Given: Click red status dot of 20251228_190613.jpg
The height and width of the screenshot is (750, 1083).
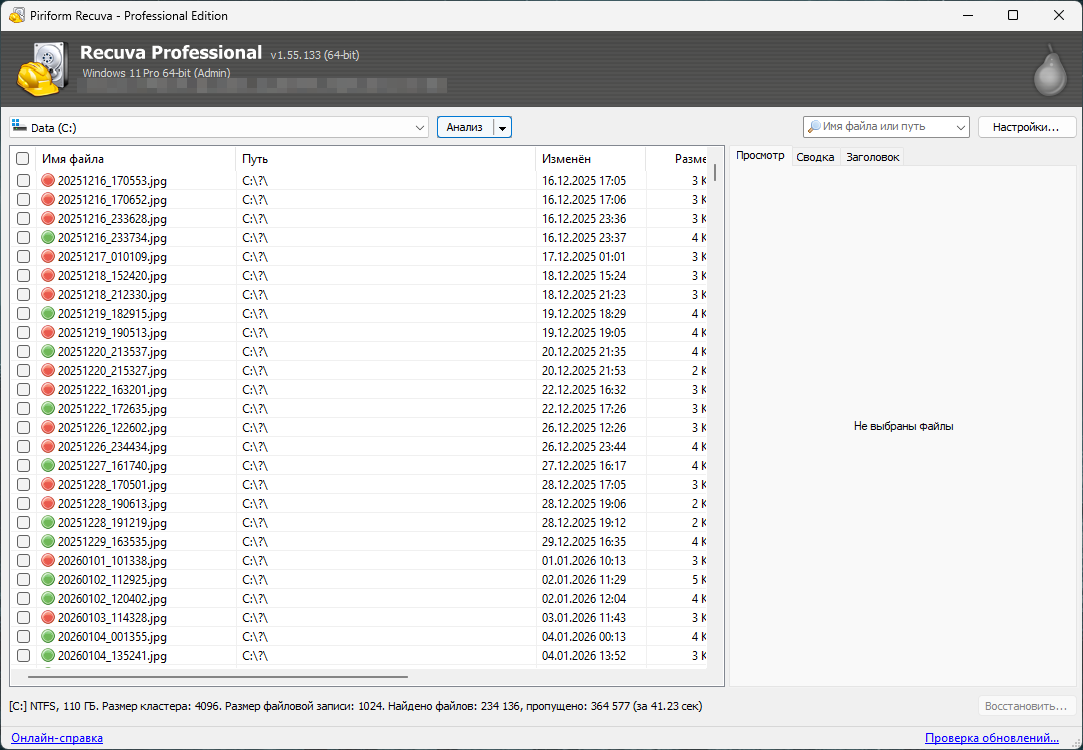Looking at the screenshot, I should click(x=48, y=503).
